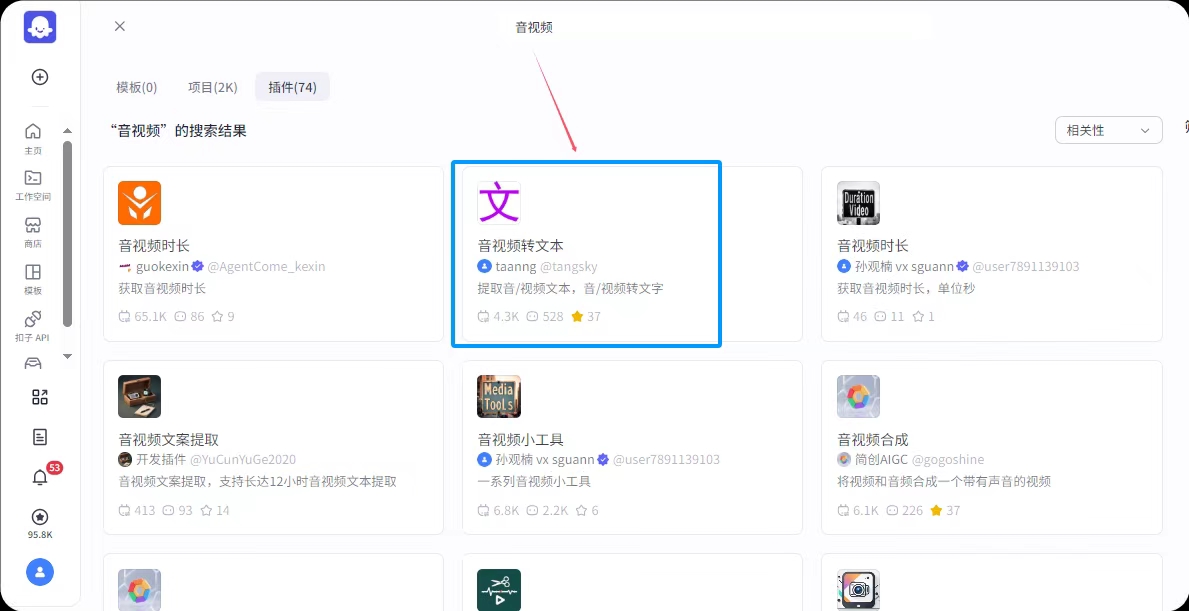Image resolution: width=1189 pixels, height=611 pixels.
Task: Open 音视频合成 plugin title
Action: tap(873, 440)
